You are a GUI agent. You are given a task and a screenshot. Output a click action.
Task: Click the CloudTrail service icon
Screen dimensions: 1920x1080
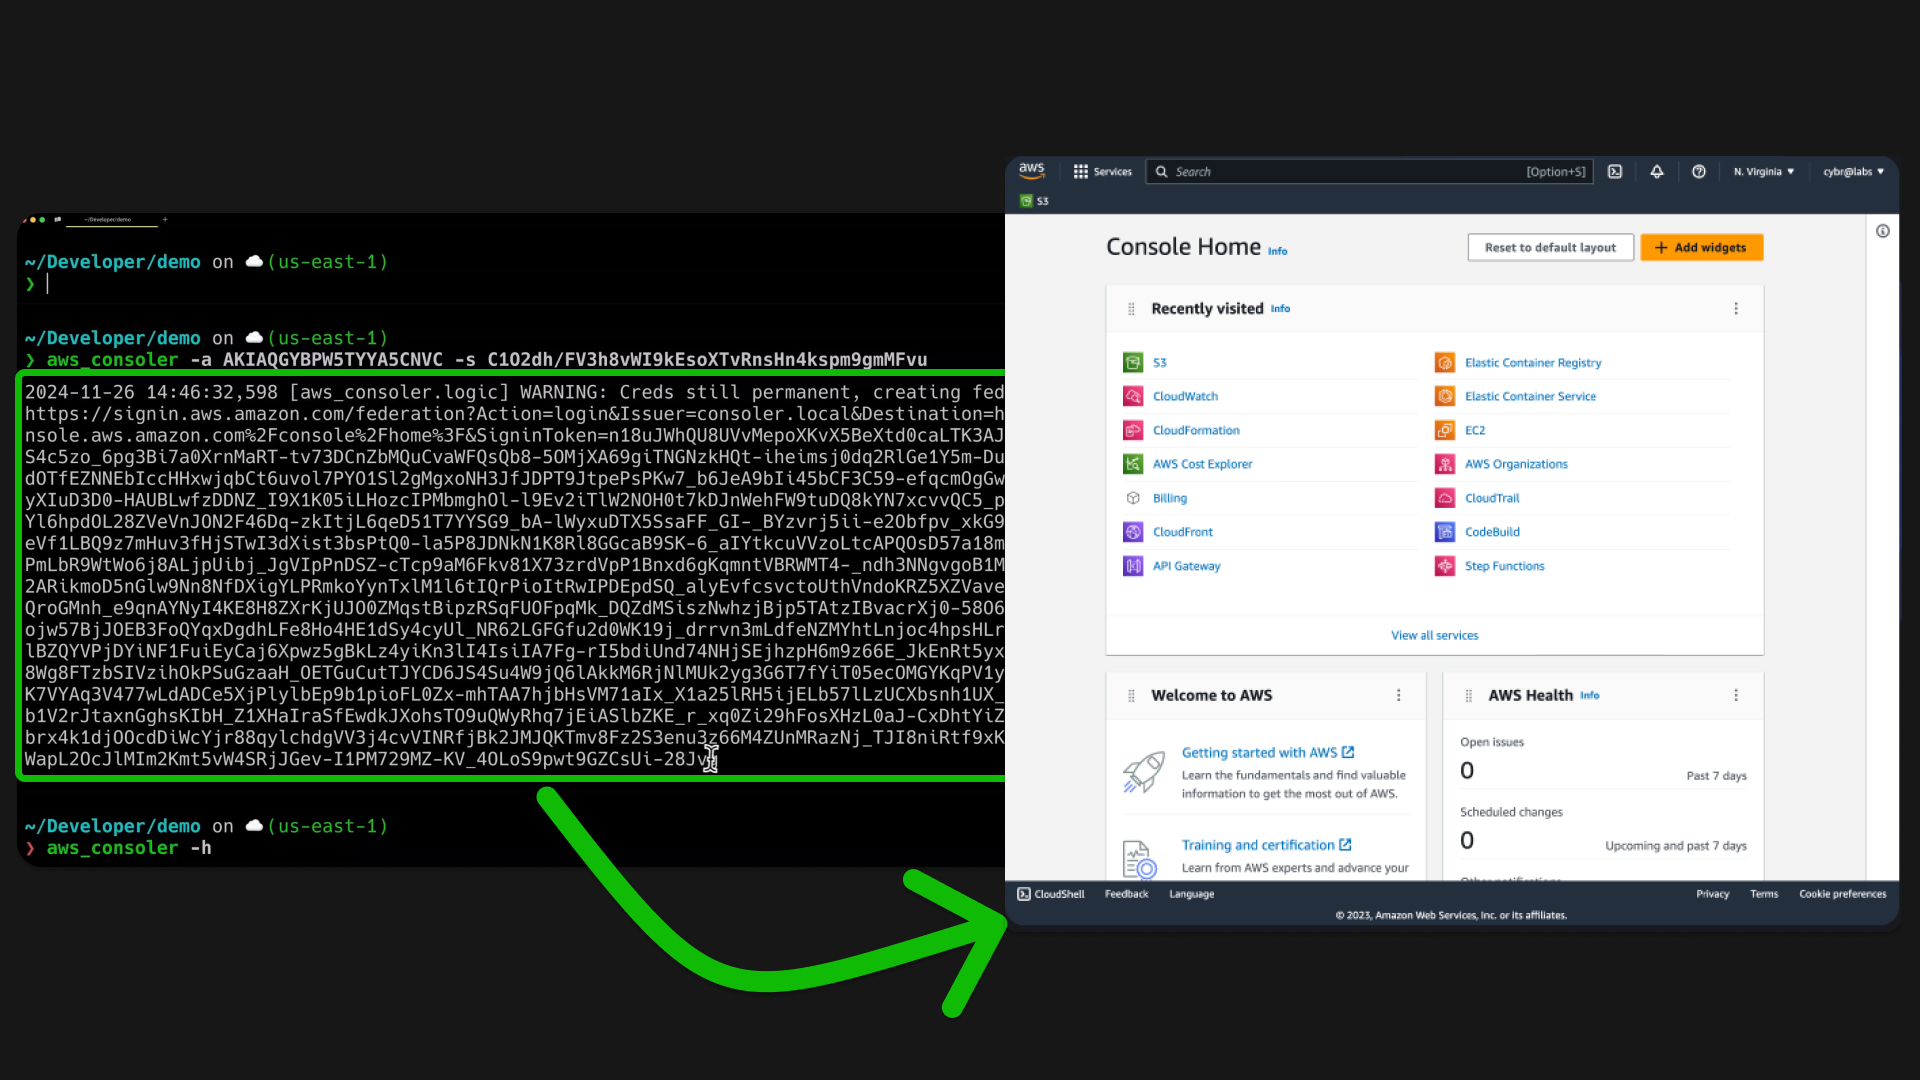click(x=1445, y=498)
